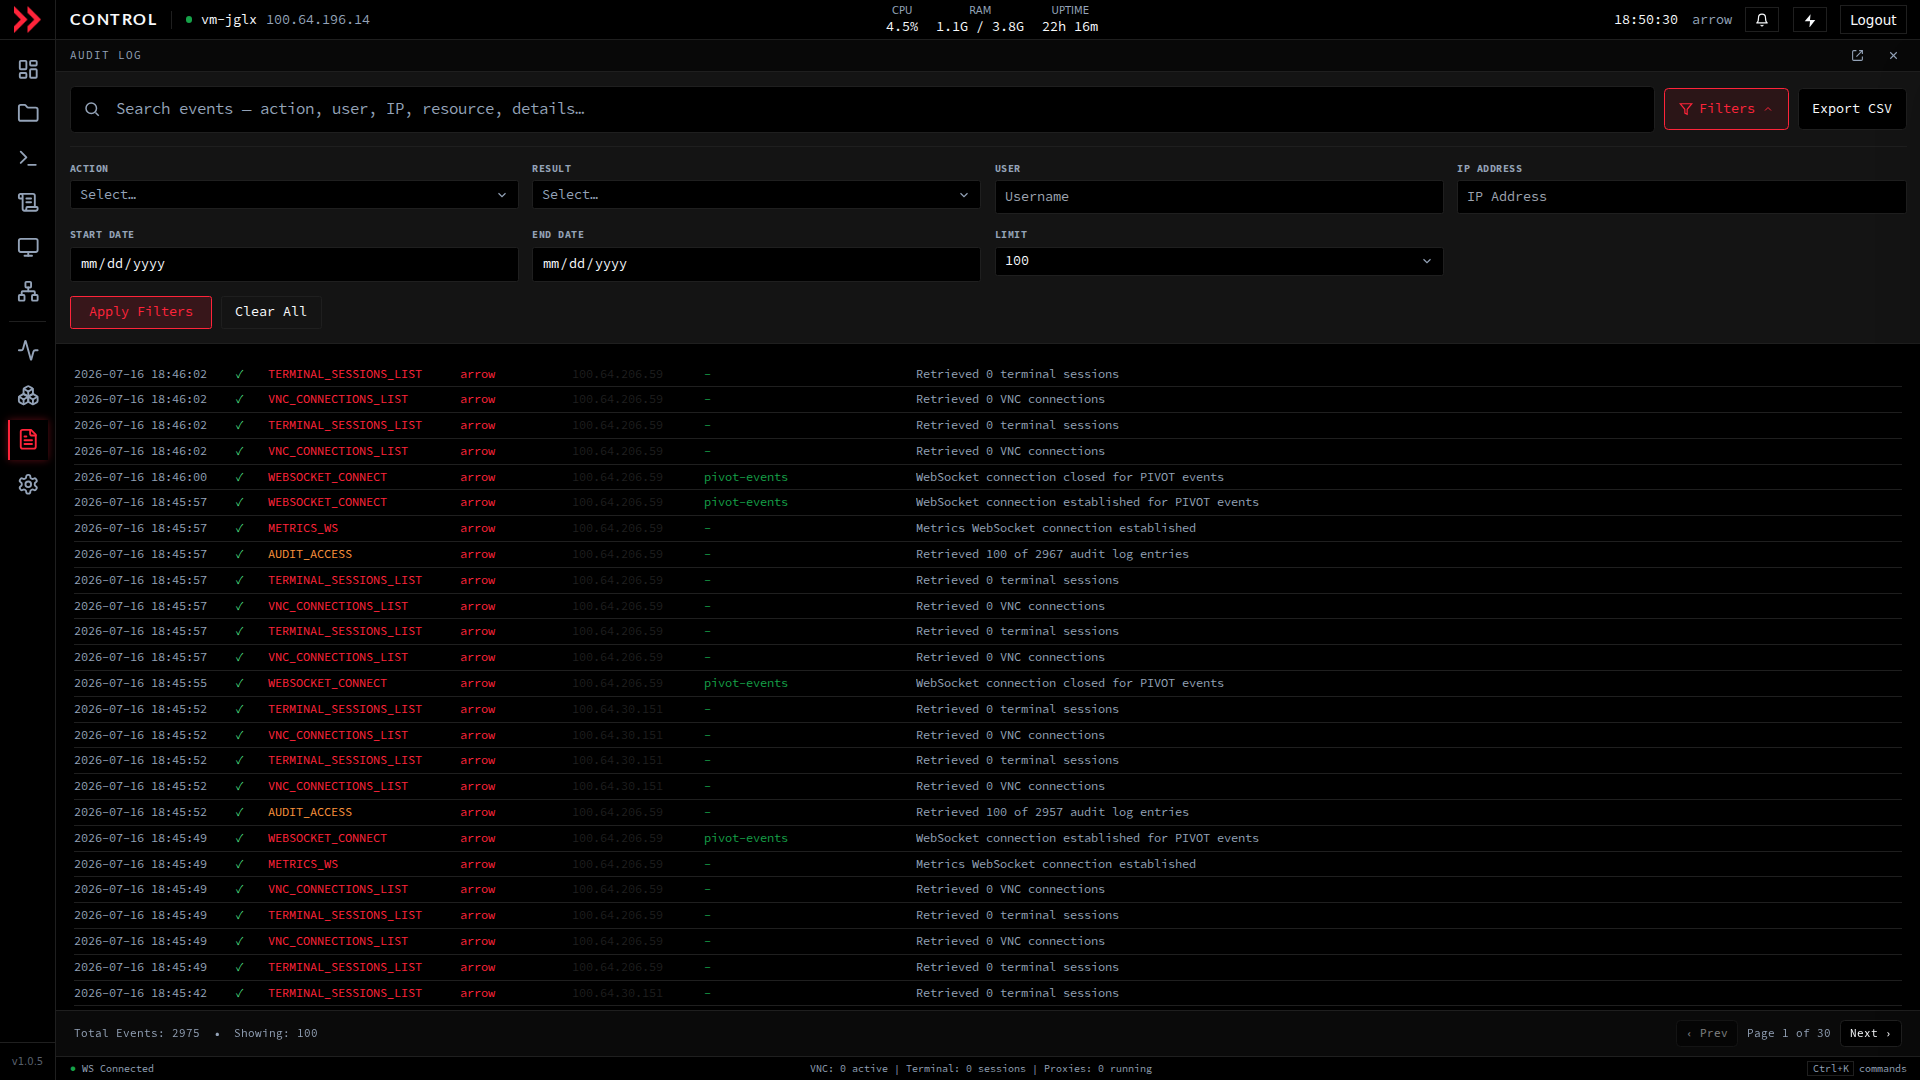Click Page 1 of 30 indicator

click(1788, 1033)
